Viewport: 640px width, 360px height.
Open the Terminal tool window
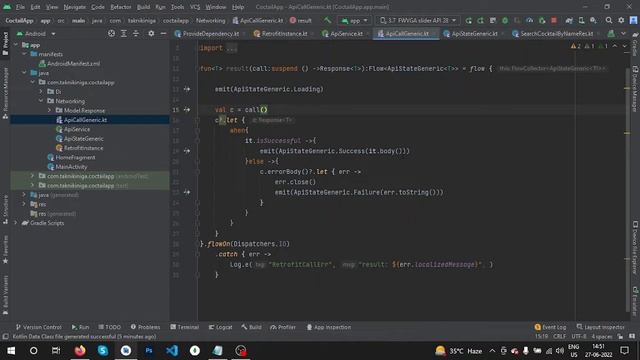point(184,327)
